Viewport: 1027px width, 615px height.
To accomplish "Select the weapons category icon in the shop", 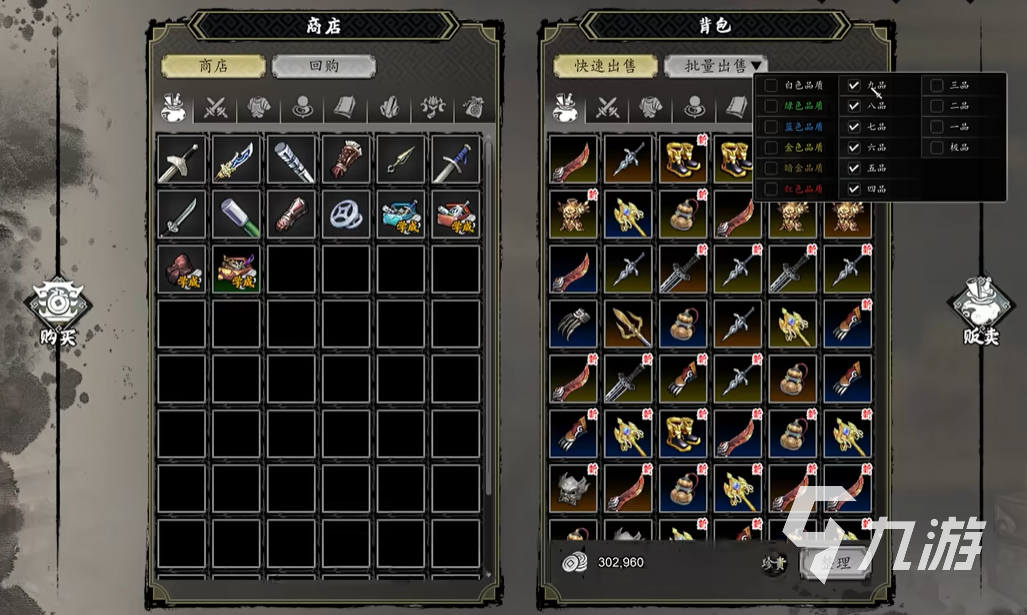I will point(215,107).
